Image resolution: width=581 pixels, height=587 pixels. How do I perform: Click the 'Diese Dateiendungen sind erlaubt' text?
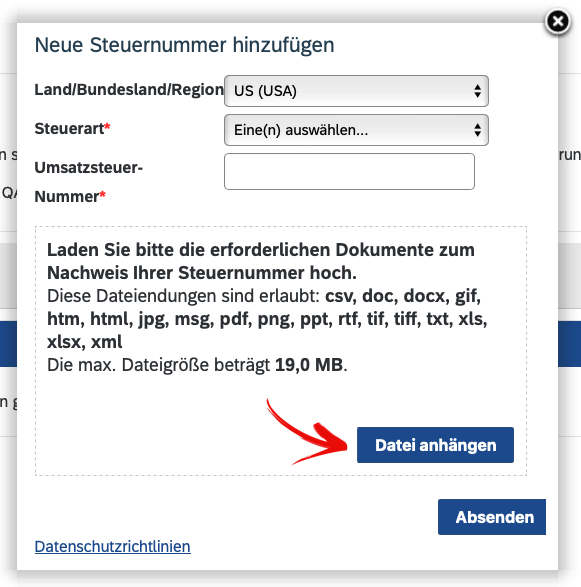pos(183,296)
